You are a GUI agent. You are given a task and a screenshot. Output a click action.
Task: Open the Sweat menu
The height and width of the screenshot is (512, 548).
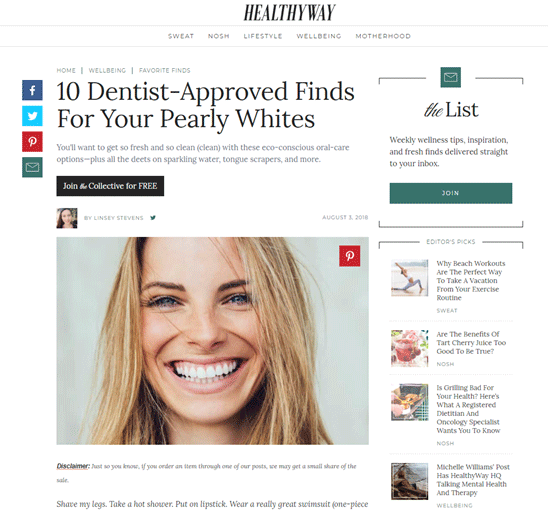point(181,36)
